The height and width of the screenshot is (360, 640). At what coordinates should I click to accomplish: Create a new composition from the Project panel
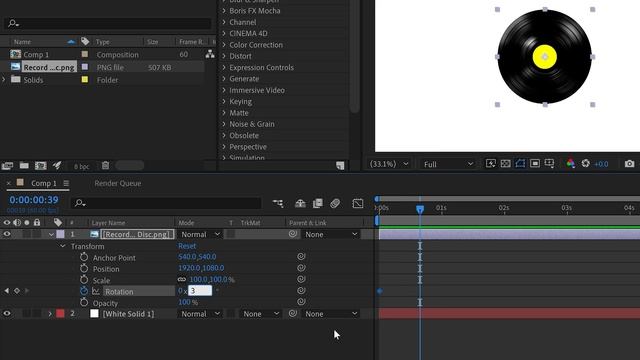pyautogui.click(x=40, y=166)
